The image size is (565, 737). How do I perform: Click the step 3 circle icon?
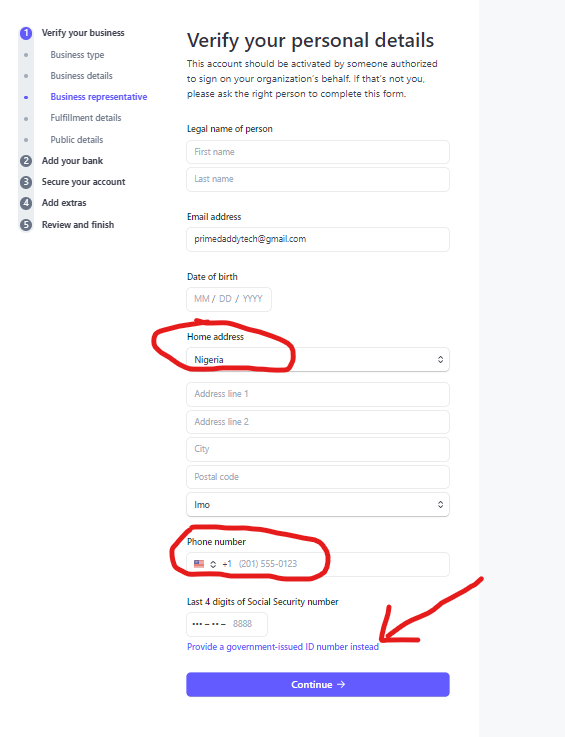pyautogui.click(x=26, y=182)
